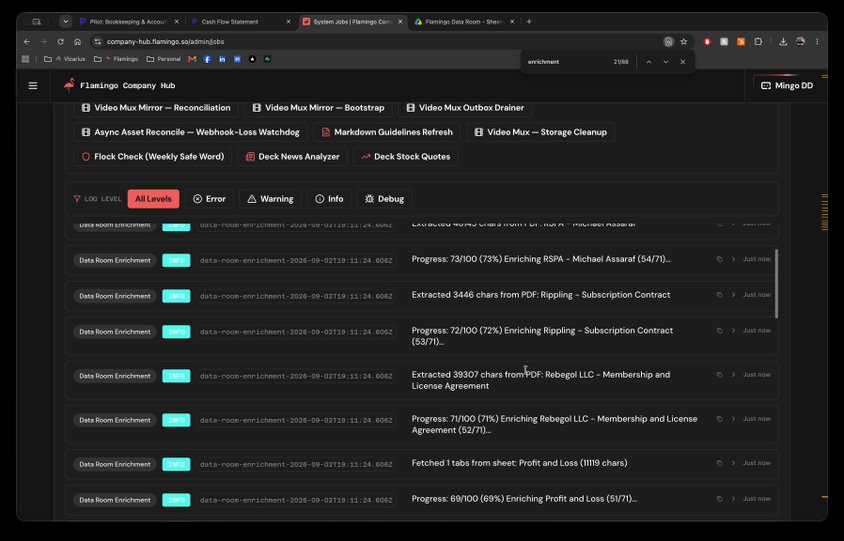Reload the current page
The width and height of the screenshot is (844, 541).
click(60, 41)
